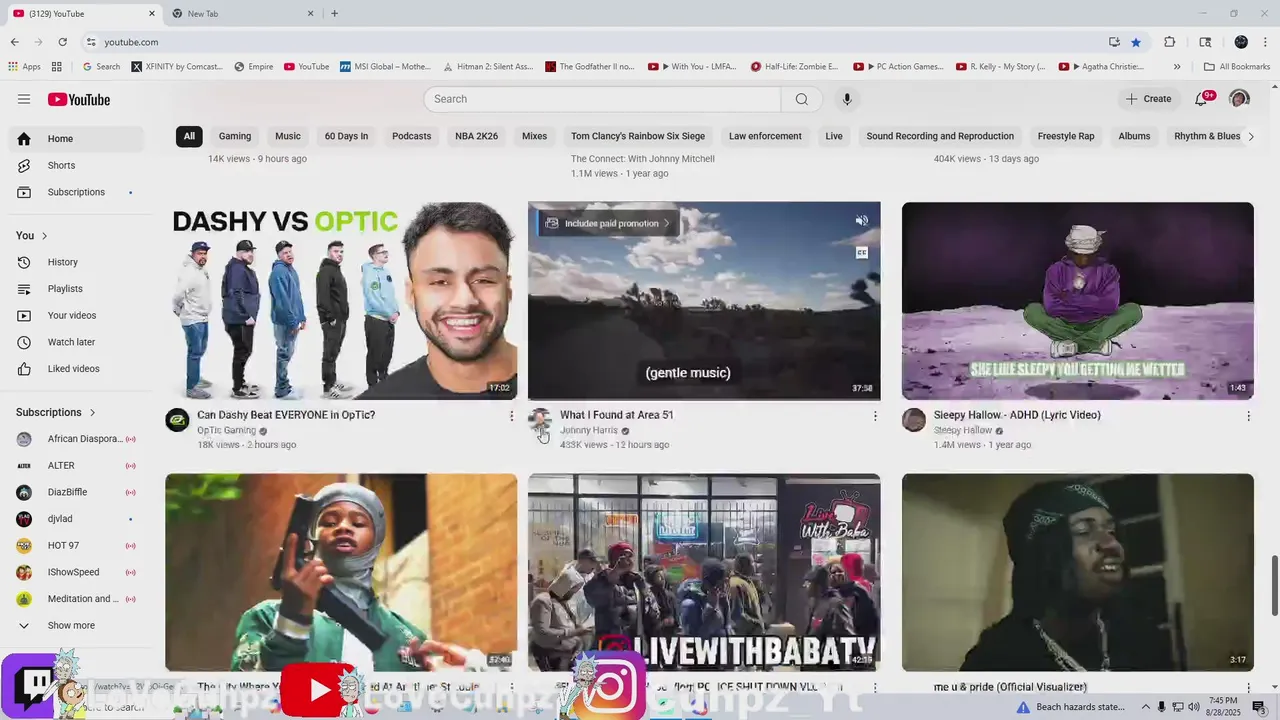Open Johnny Harris channel link
This screenshot has width=1280, height=720.
point(589,431)
